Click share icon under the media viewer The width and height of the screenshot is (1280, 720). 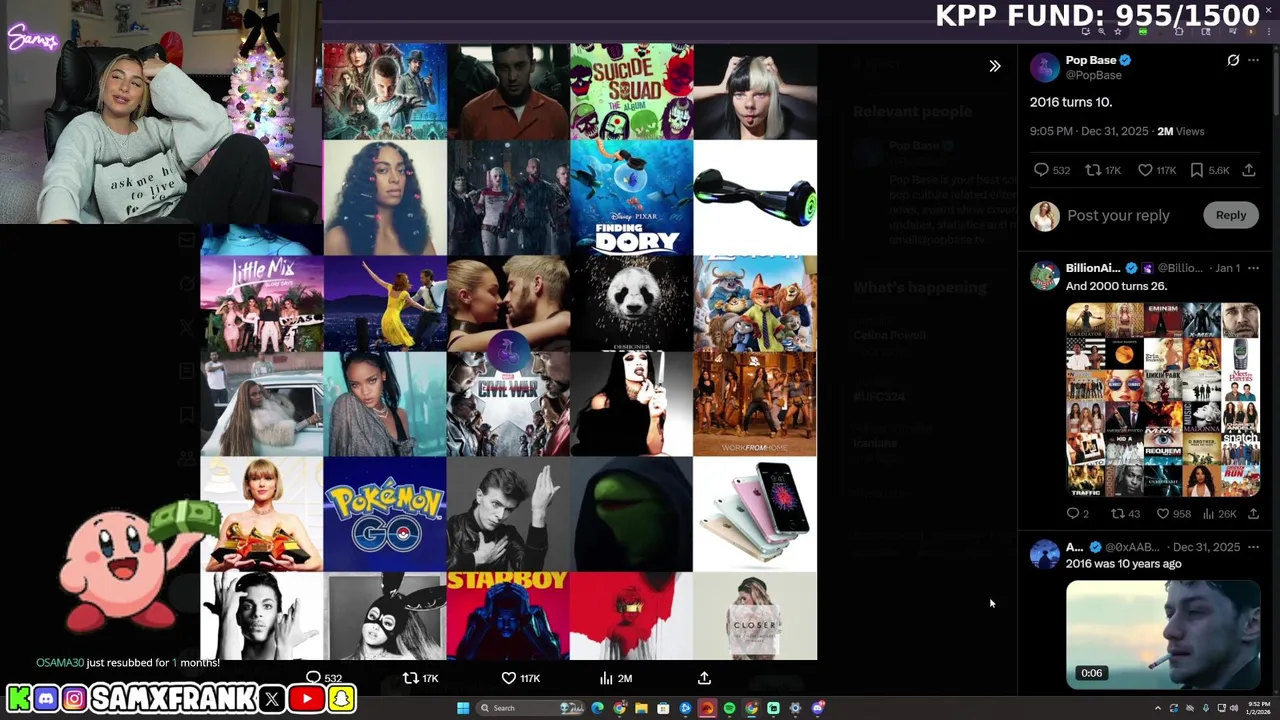[x=704, y=678]
